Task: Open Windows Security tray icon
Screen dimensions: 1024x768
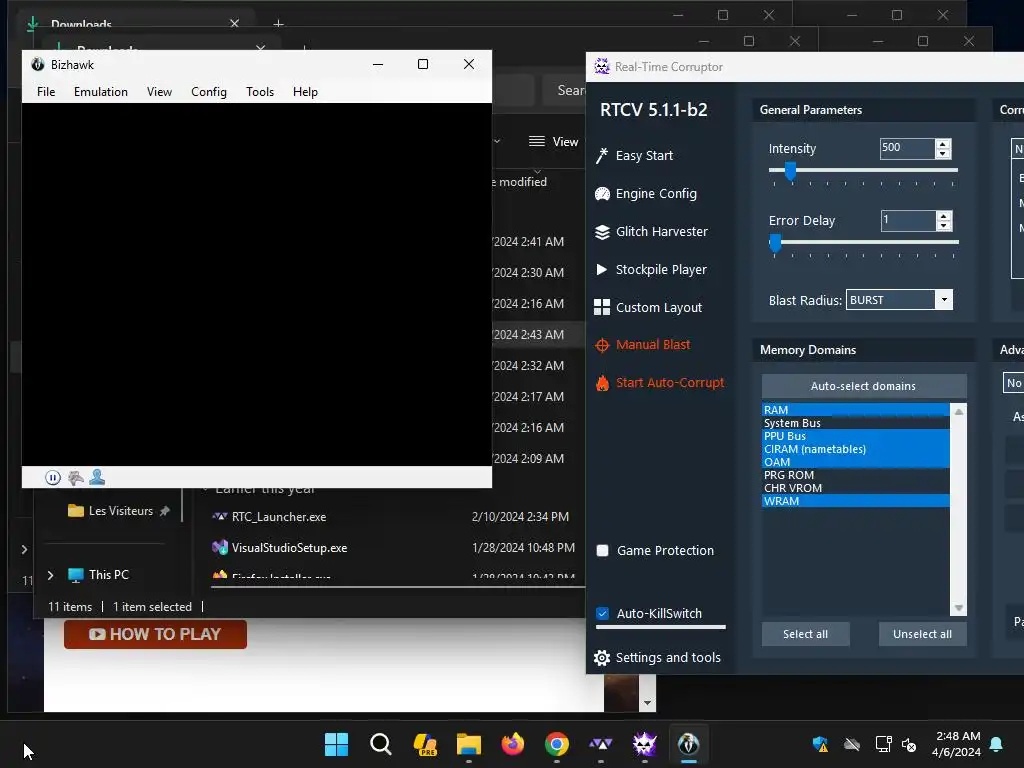Action: point(820,744)
